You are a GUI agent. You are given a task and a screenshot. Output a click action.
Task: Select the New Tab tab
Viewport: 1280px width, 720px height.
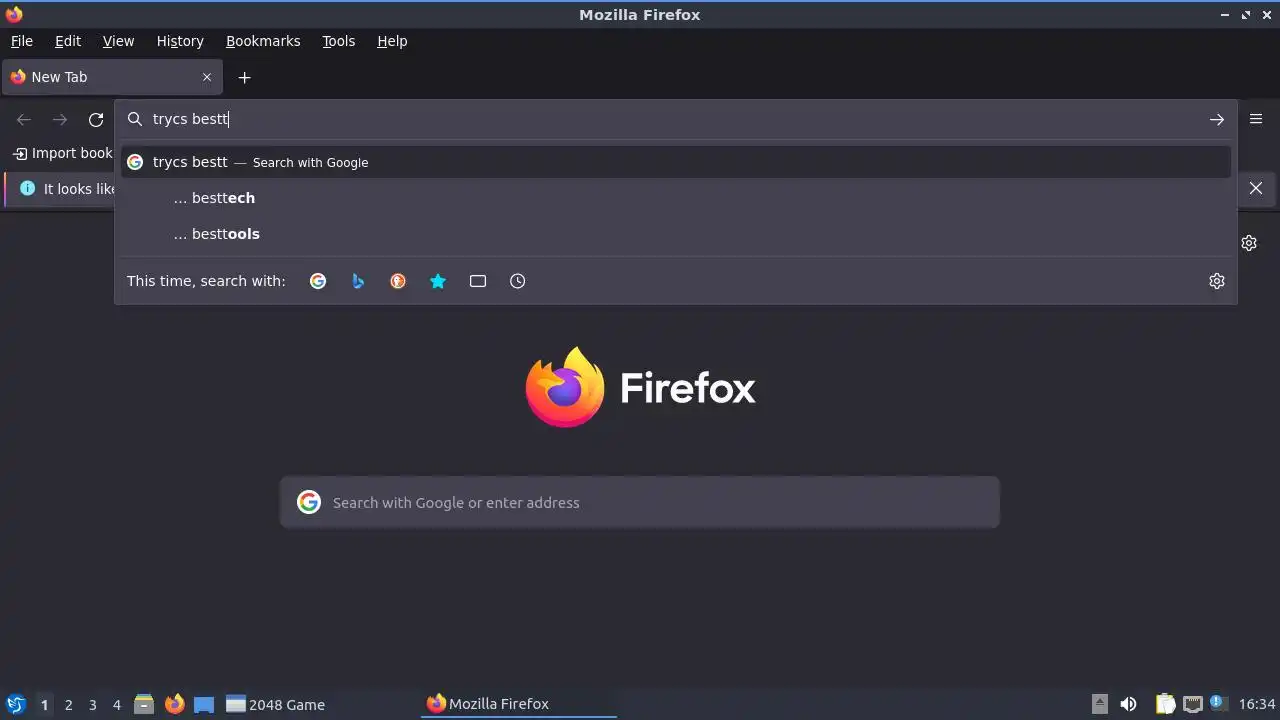click(112, 77)
